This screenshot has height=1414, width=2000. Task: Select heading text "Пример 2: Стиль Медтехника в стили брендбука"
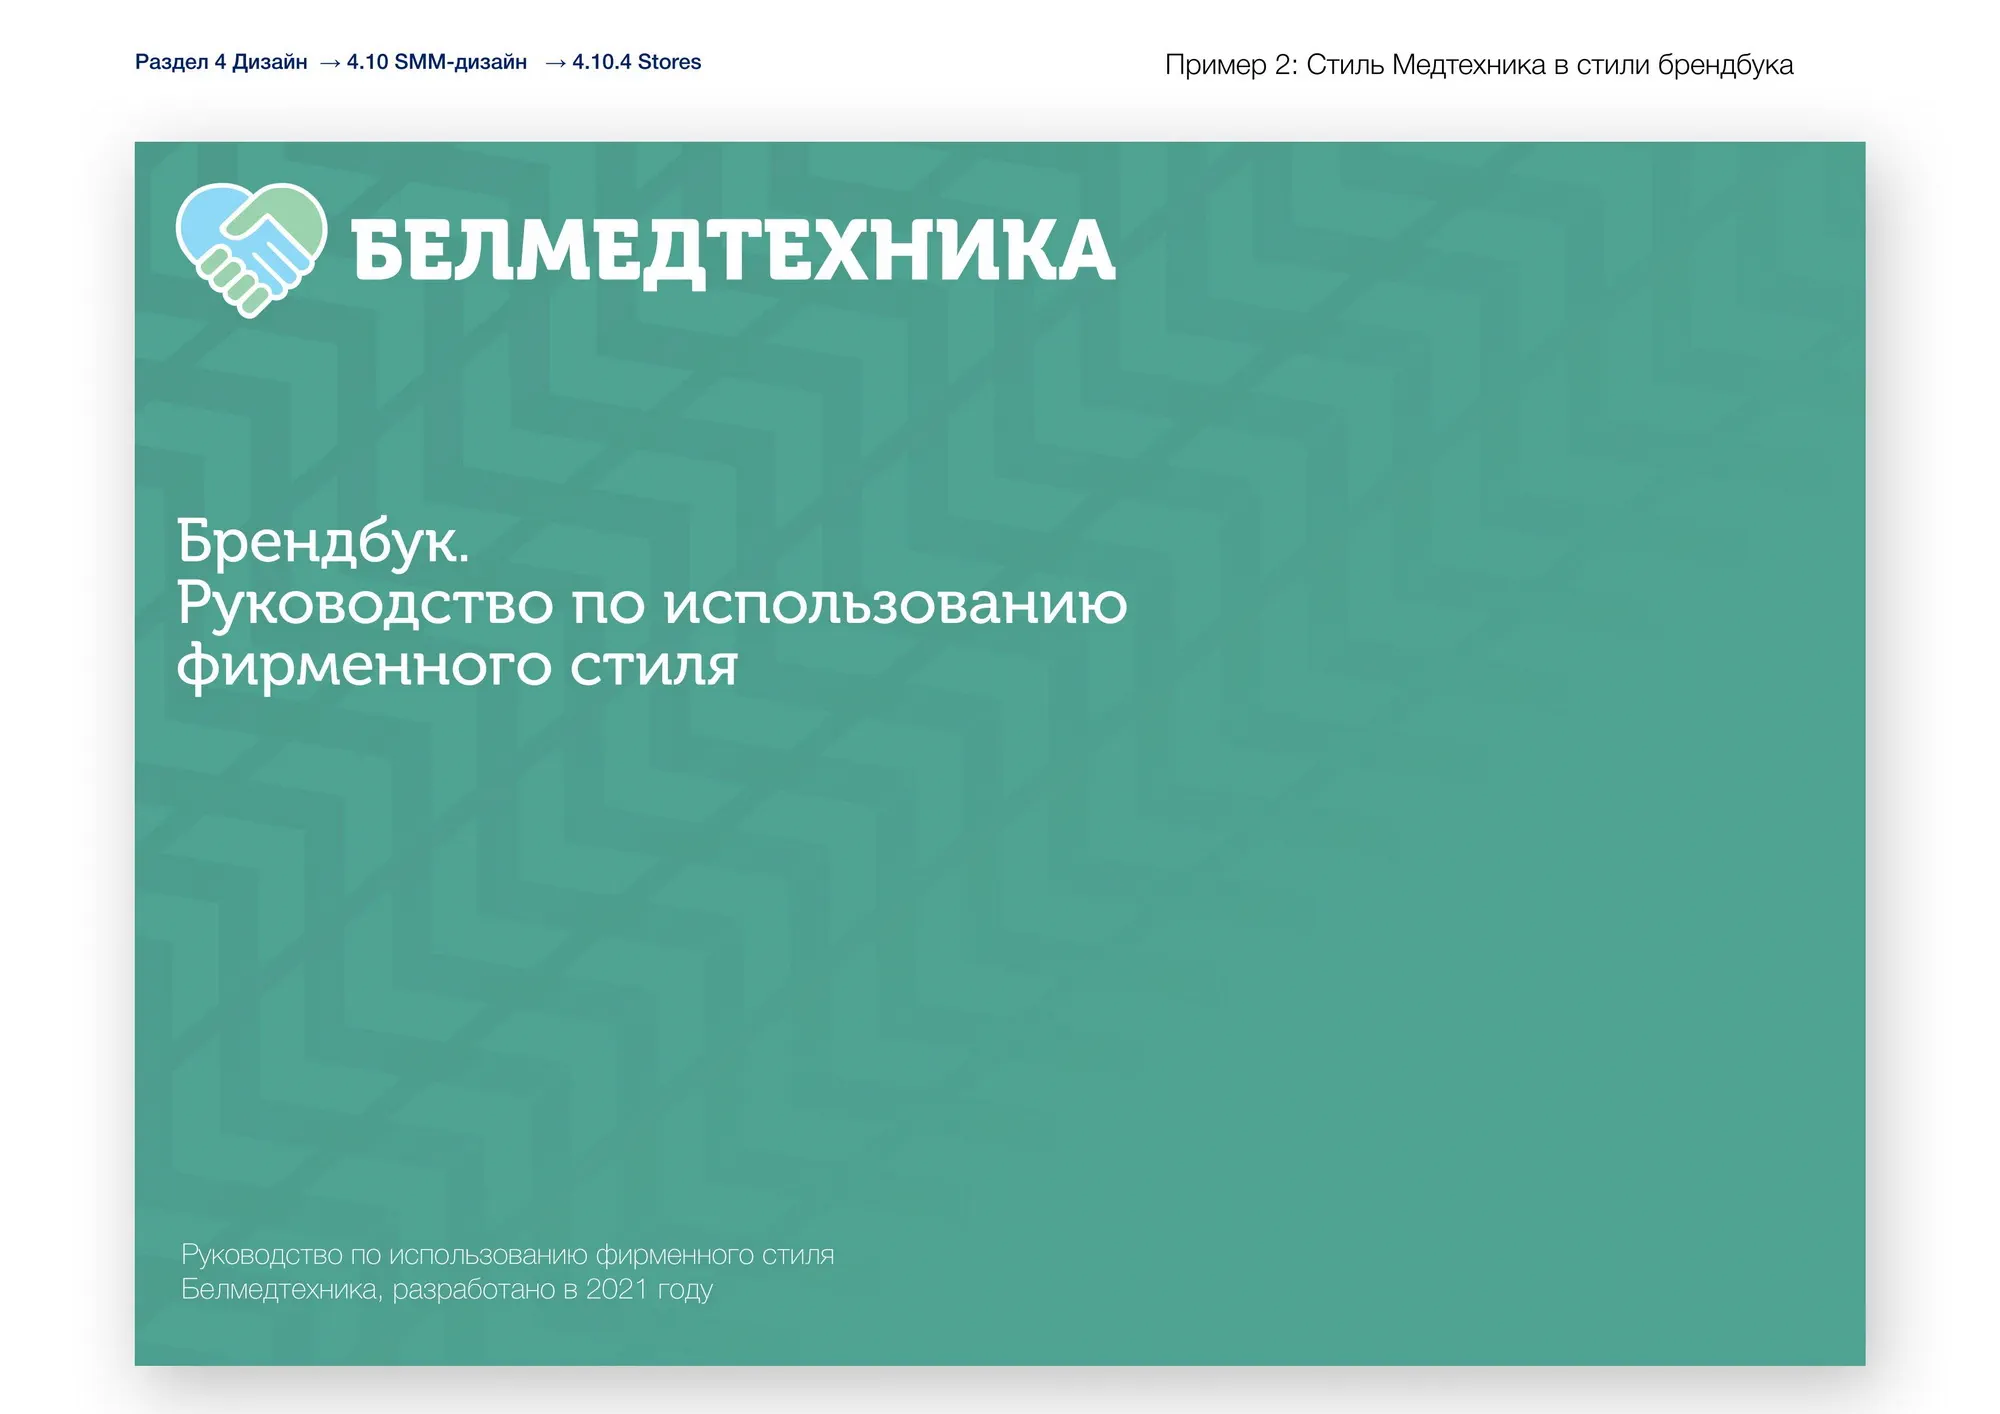[x=1479, y=65]
